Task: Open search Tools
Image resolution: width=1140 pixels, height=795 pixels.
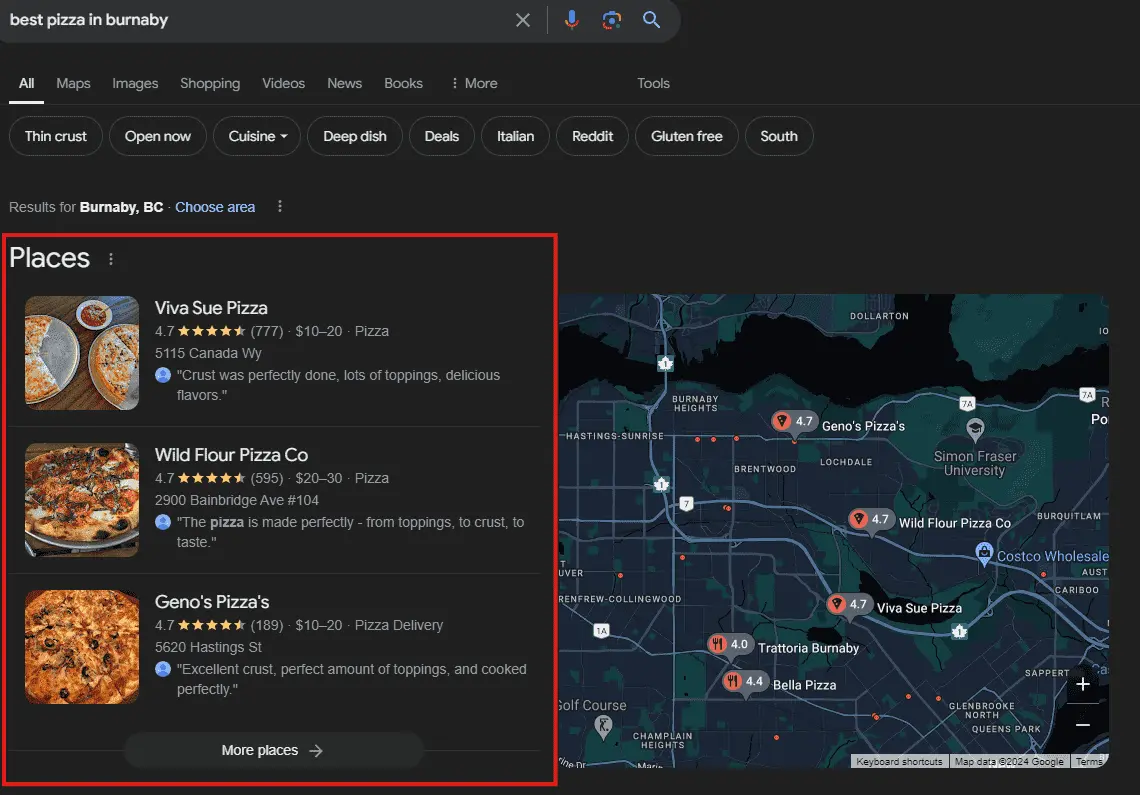Action: coord(654,84)
